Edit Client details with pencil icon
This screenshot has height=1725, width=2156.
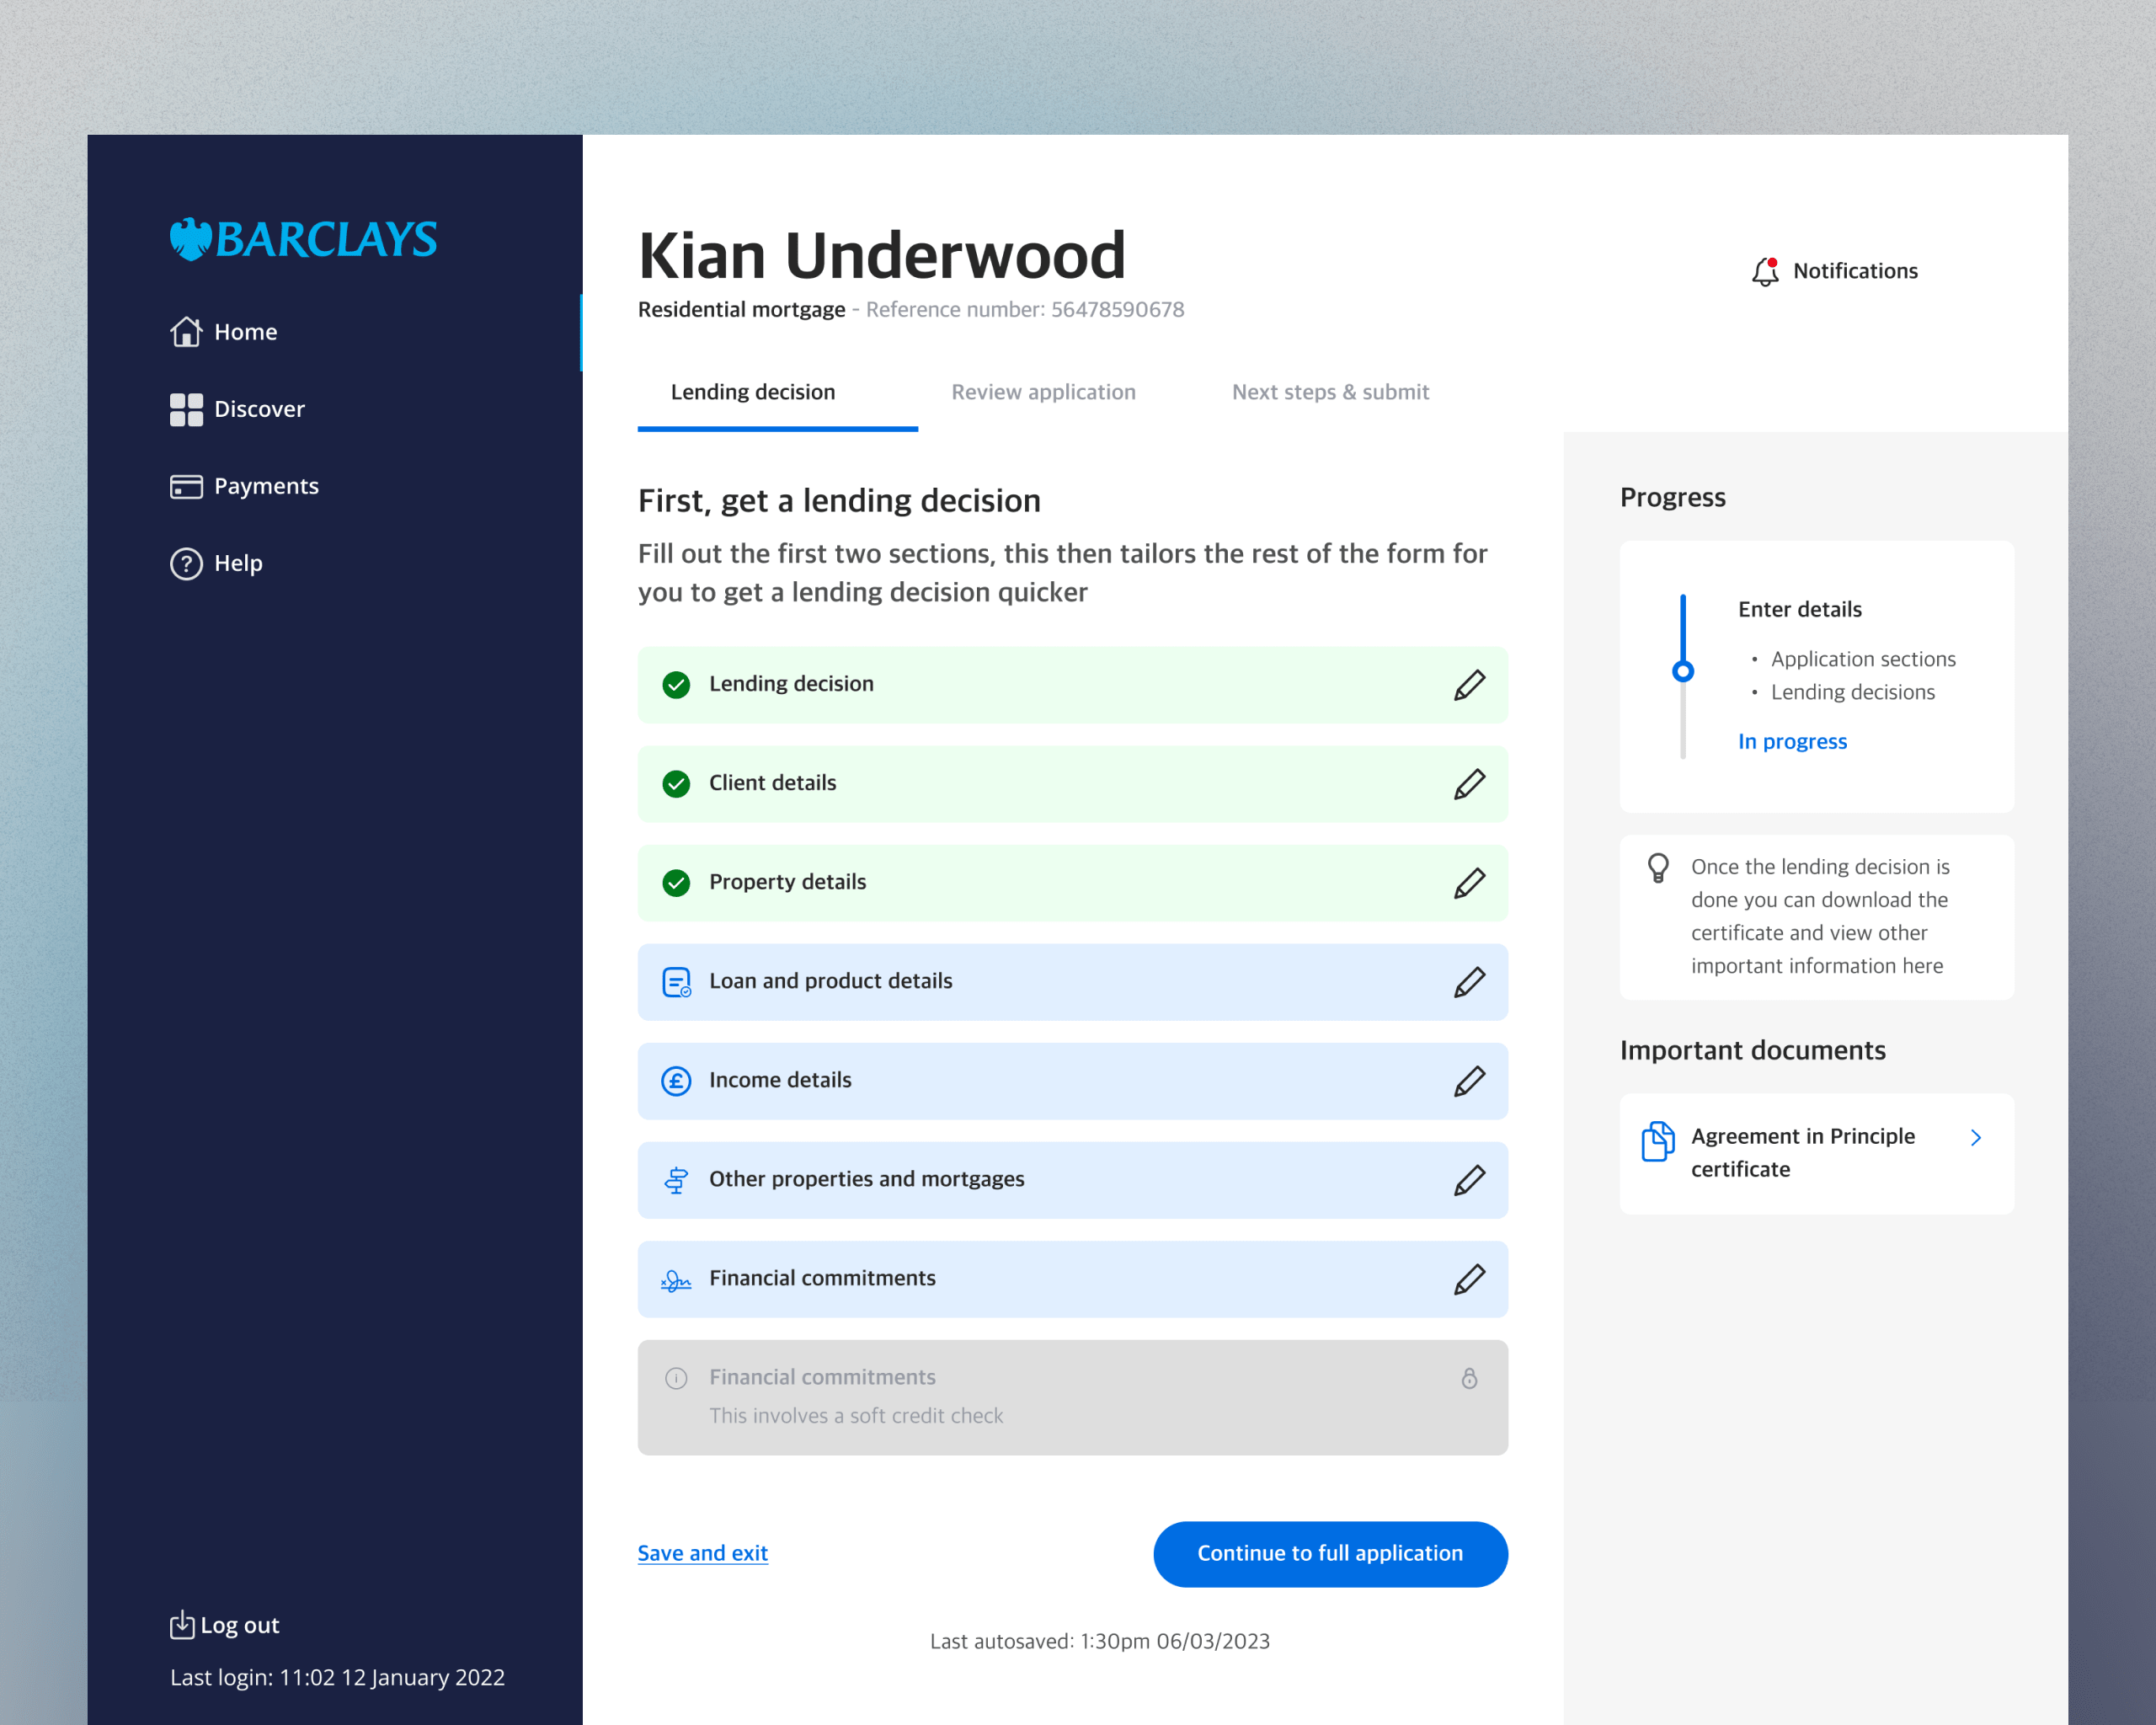tap(1469, 783)
